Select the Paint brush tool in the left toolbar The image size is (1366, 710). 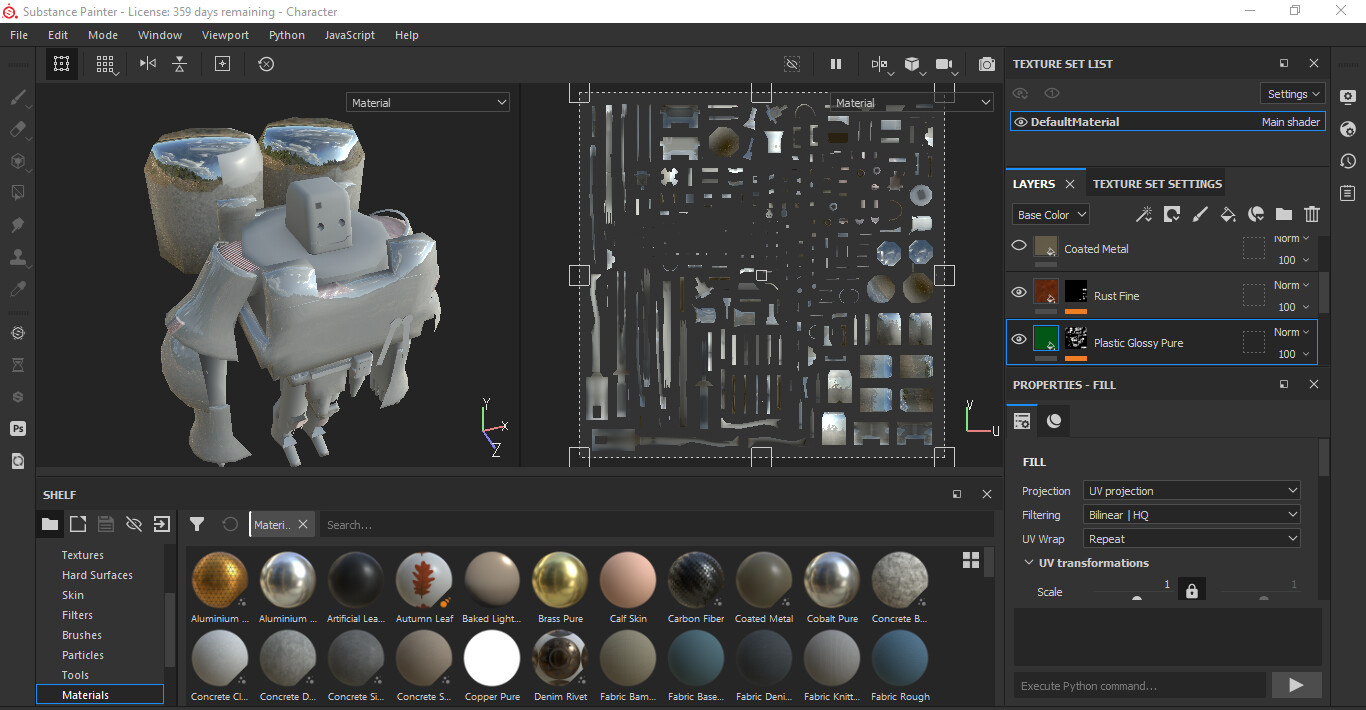pos(17,97)
